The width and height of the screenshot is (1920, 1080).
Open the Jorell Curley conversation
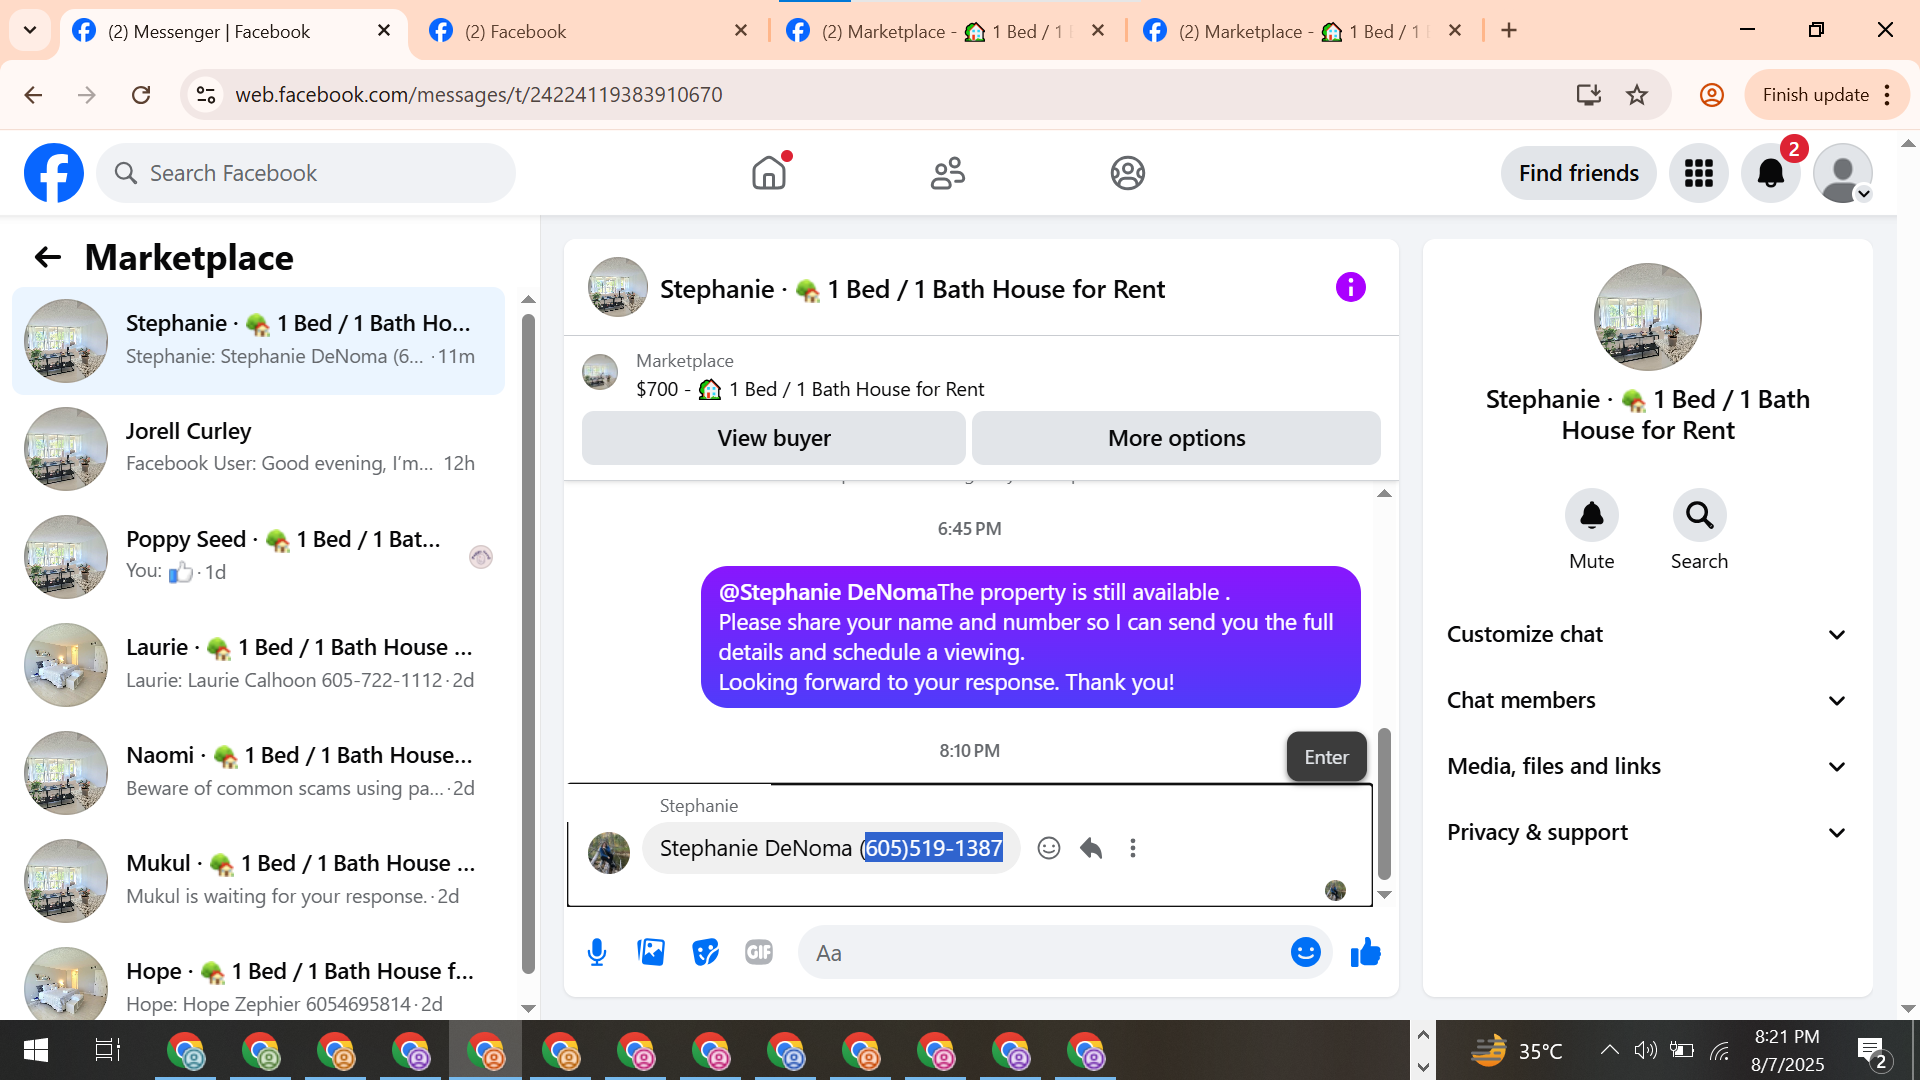(258, 448)
